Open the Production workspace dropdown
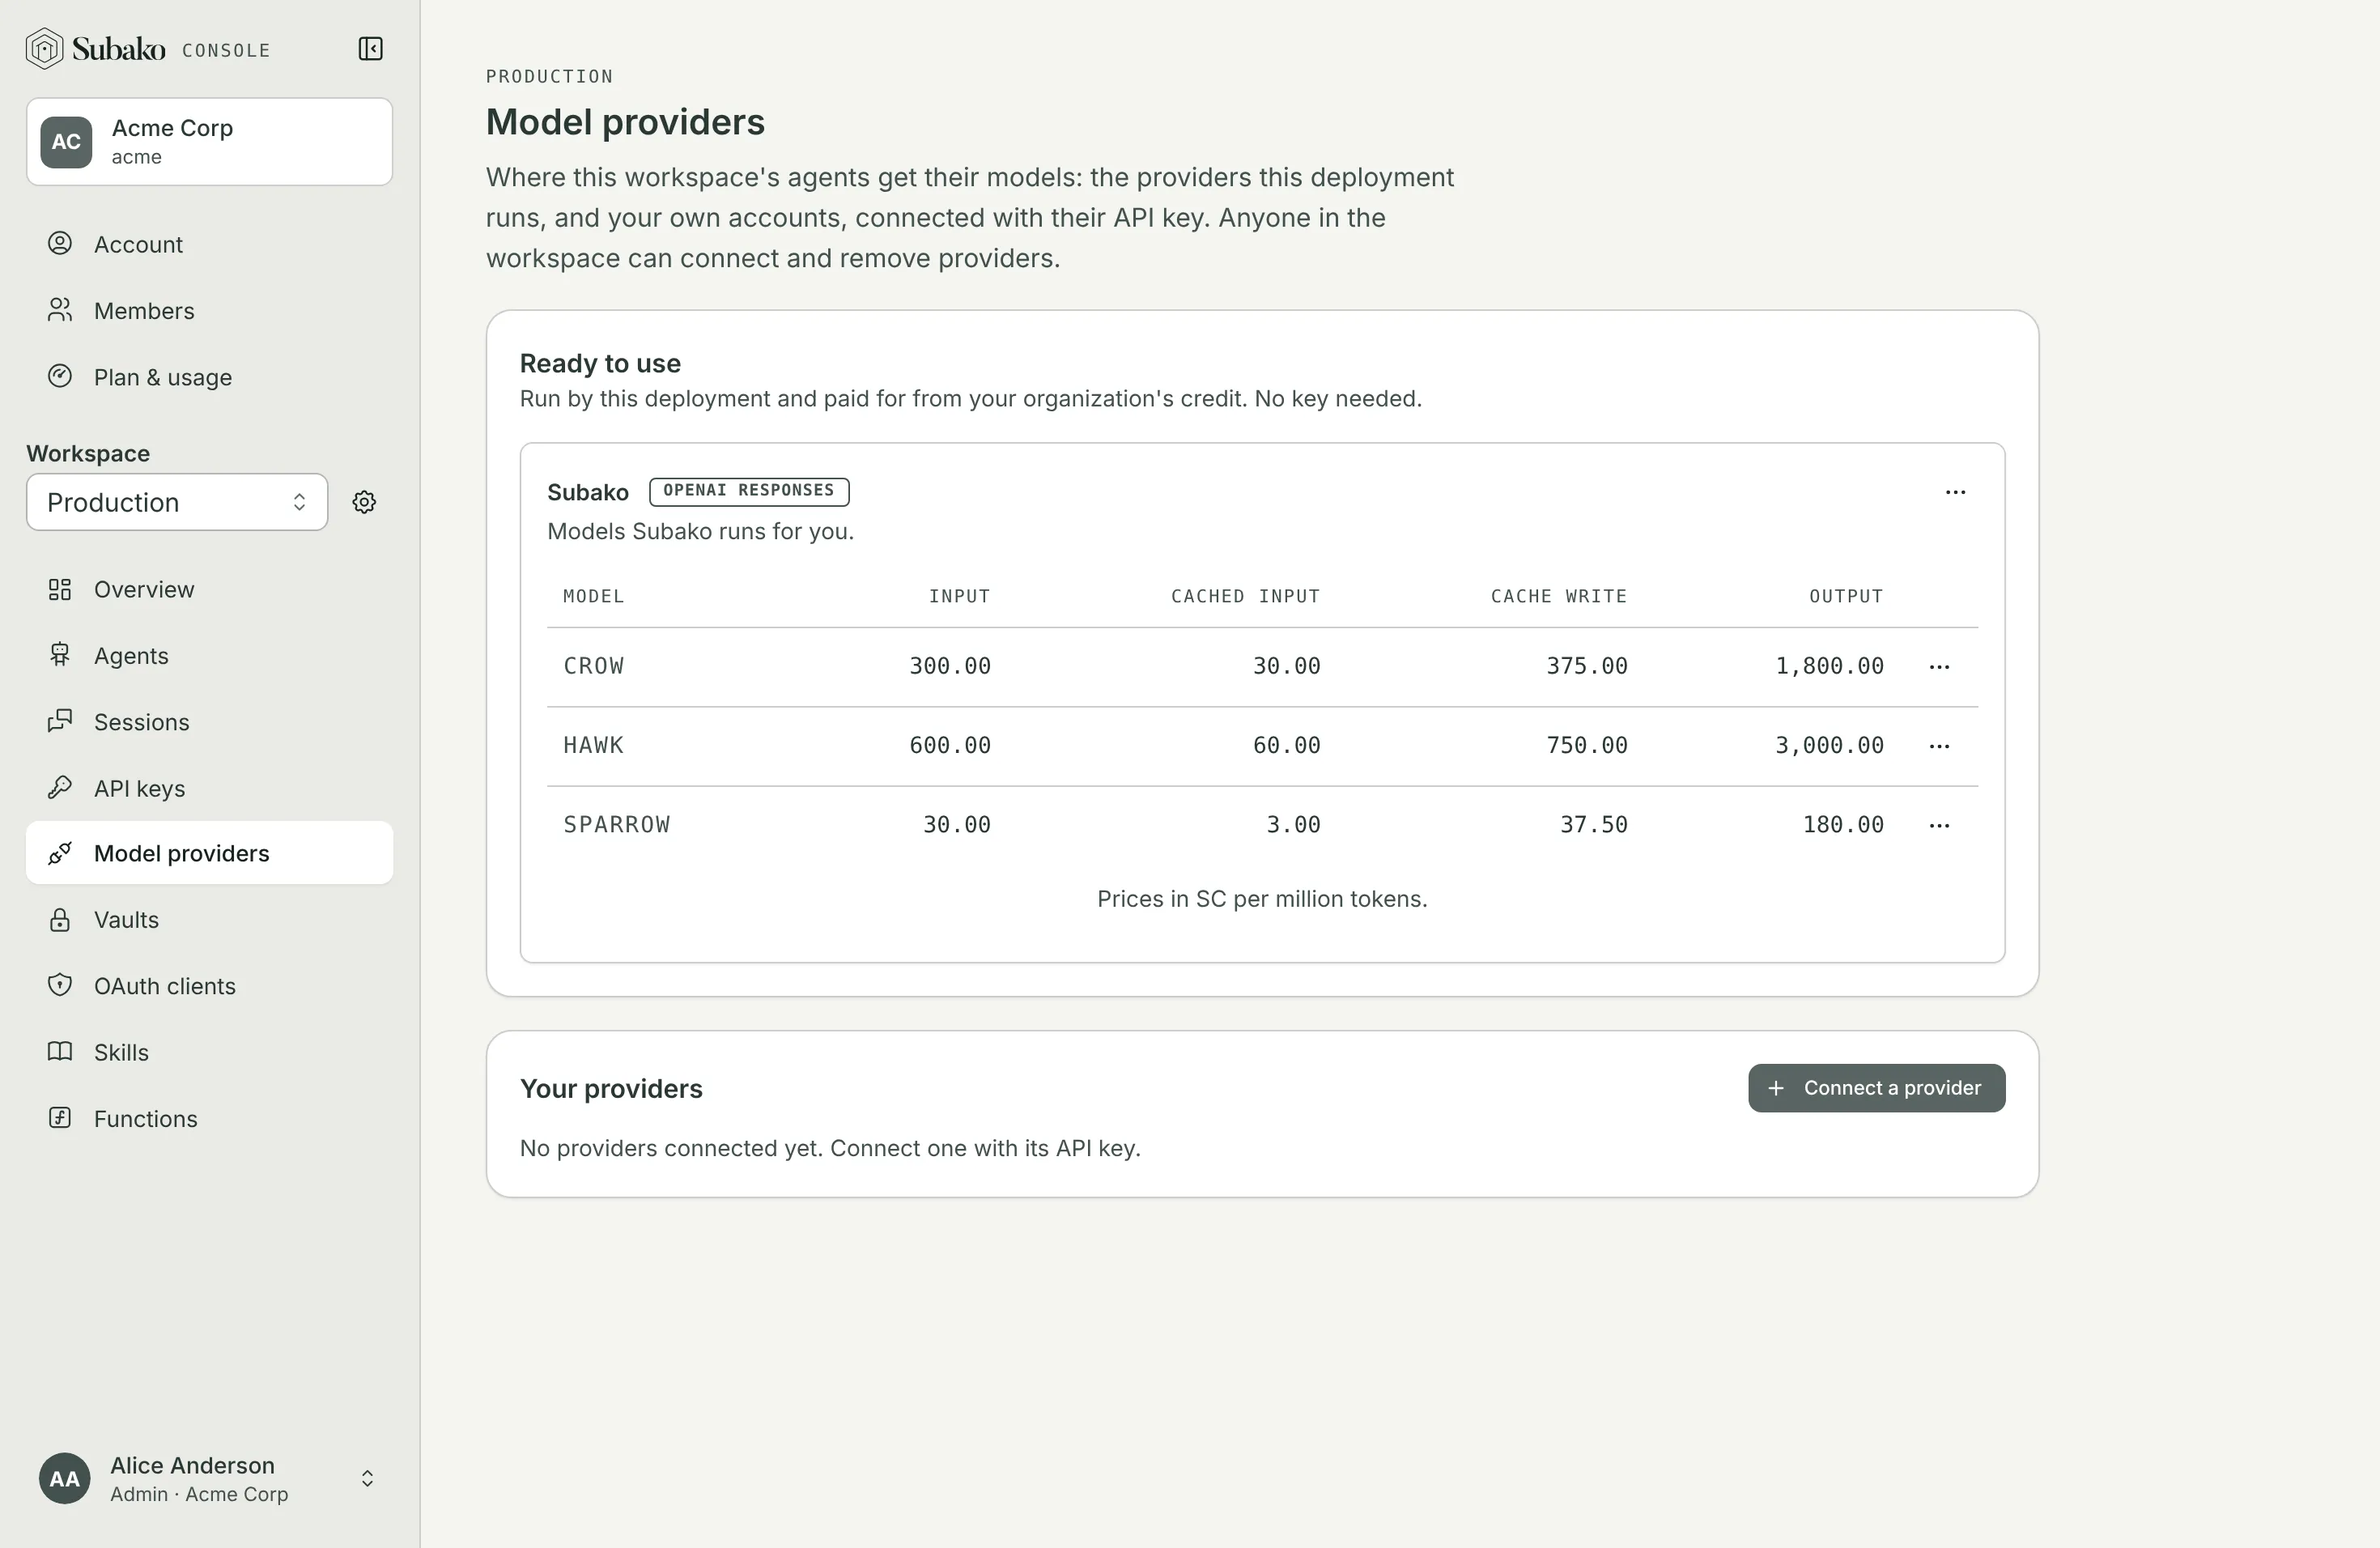Screen dimensions: 2380x1548 coord(177,502)
